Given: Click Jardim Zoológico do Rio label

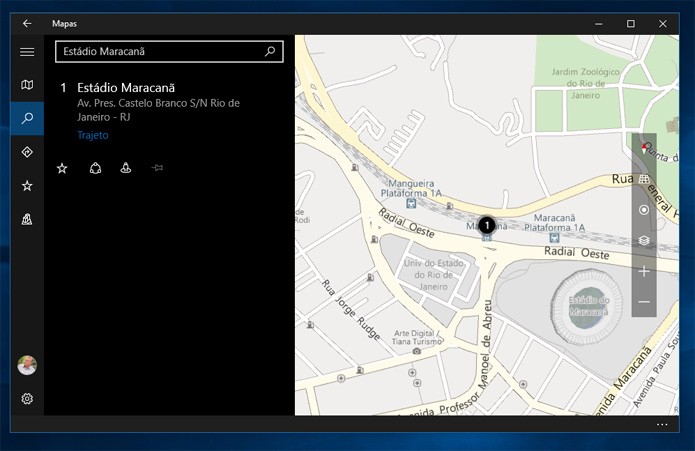Looking at the screenshot, I should tap(586, 83).
